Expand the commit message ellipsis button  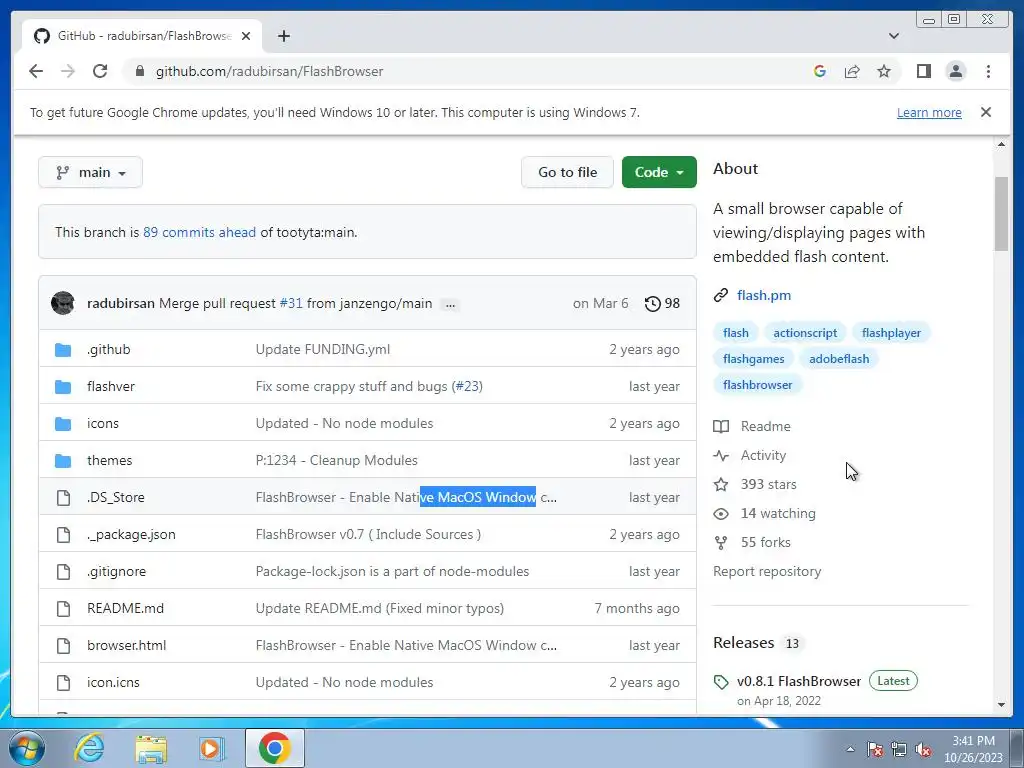450,304
